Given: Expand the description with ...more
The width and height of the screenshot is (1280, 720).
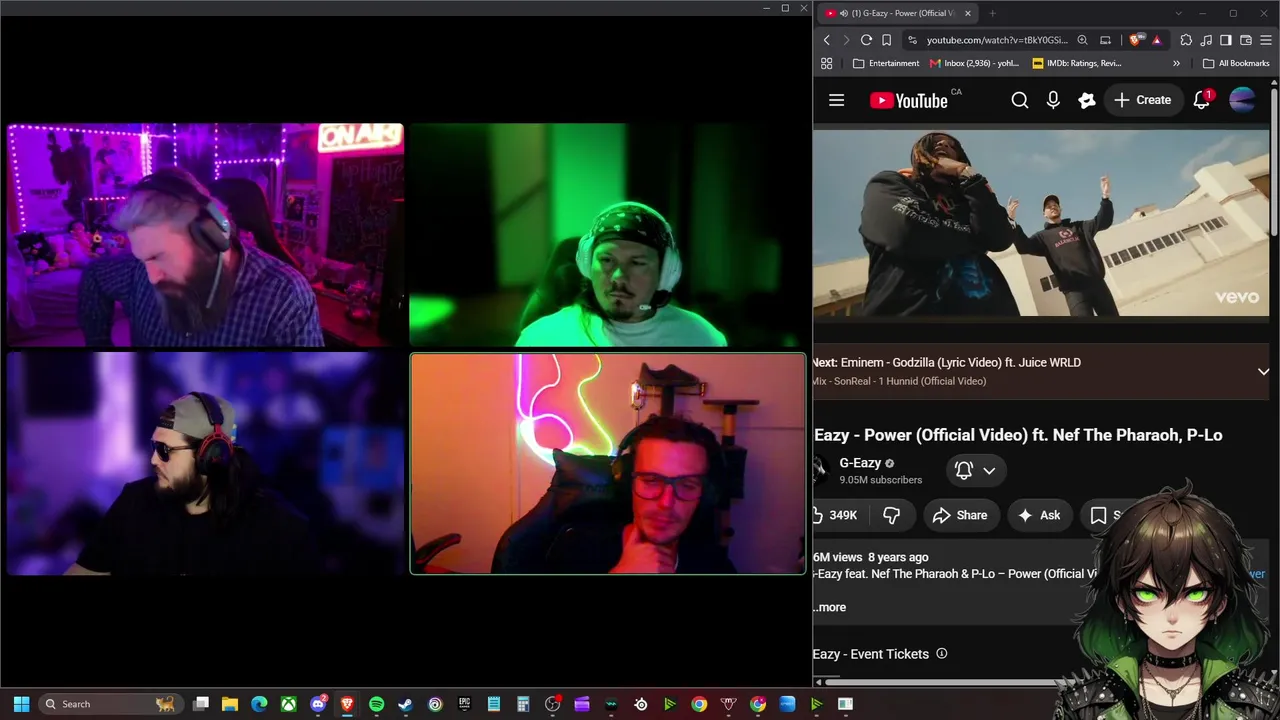Looking at the screenshot, I should coord(830,607).
